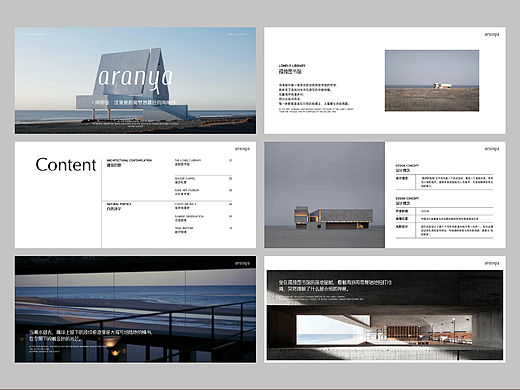Click 'NATURAL POETICS' section label
520x390 pixels.
(x=119, y=204)
